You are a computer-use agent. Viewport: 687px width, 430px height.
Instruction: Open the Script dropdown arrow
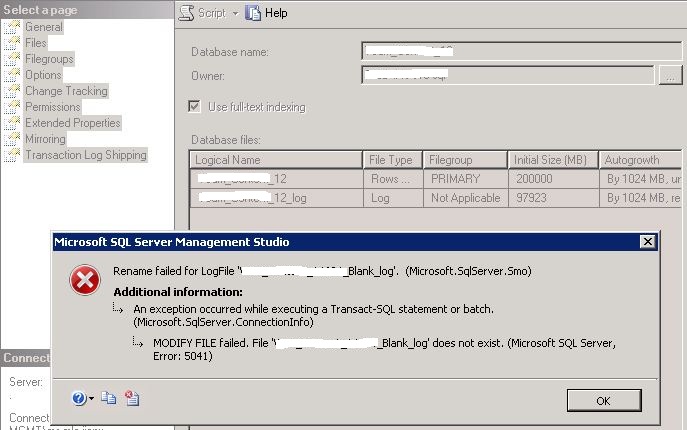click(236, 14)
